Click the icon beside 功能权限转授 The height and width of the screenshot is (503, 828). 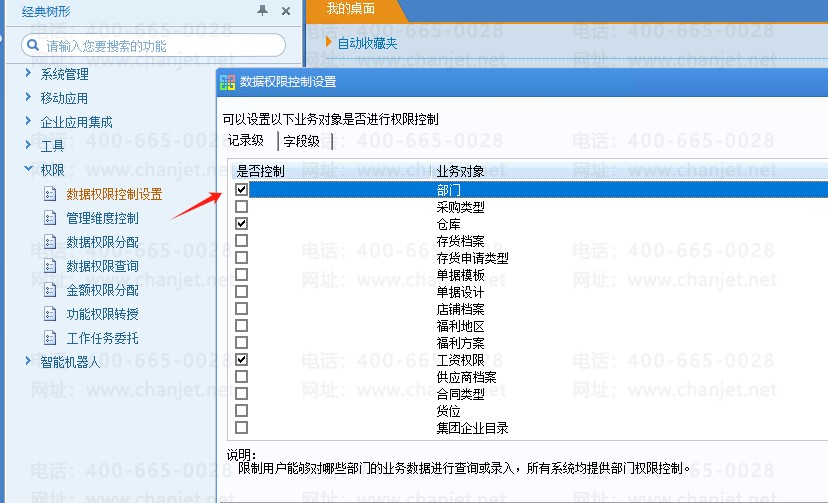[50, 314]
